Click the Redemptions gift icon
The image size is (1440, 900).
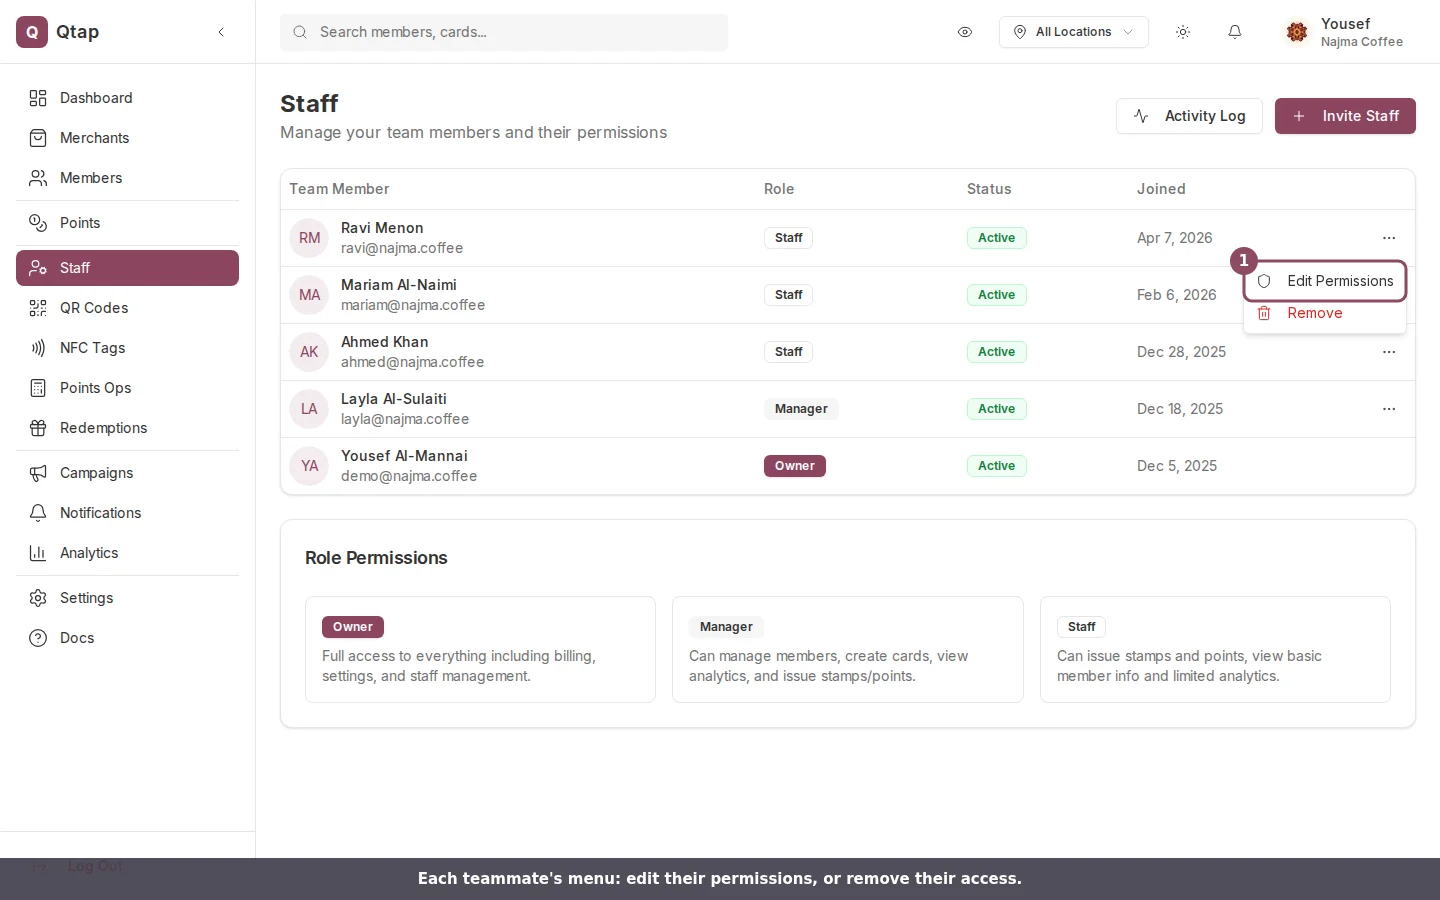(x=38, y=428)
